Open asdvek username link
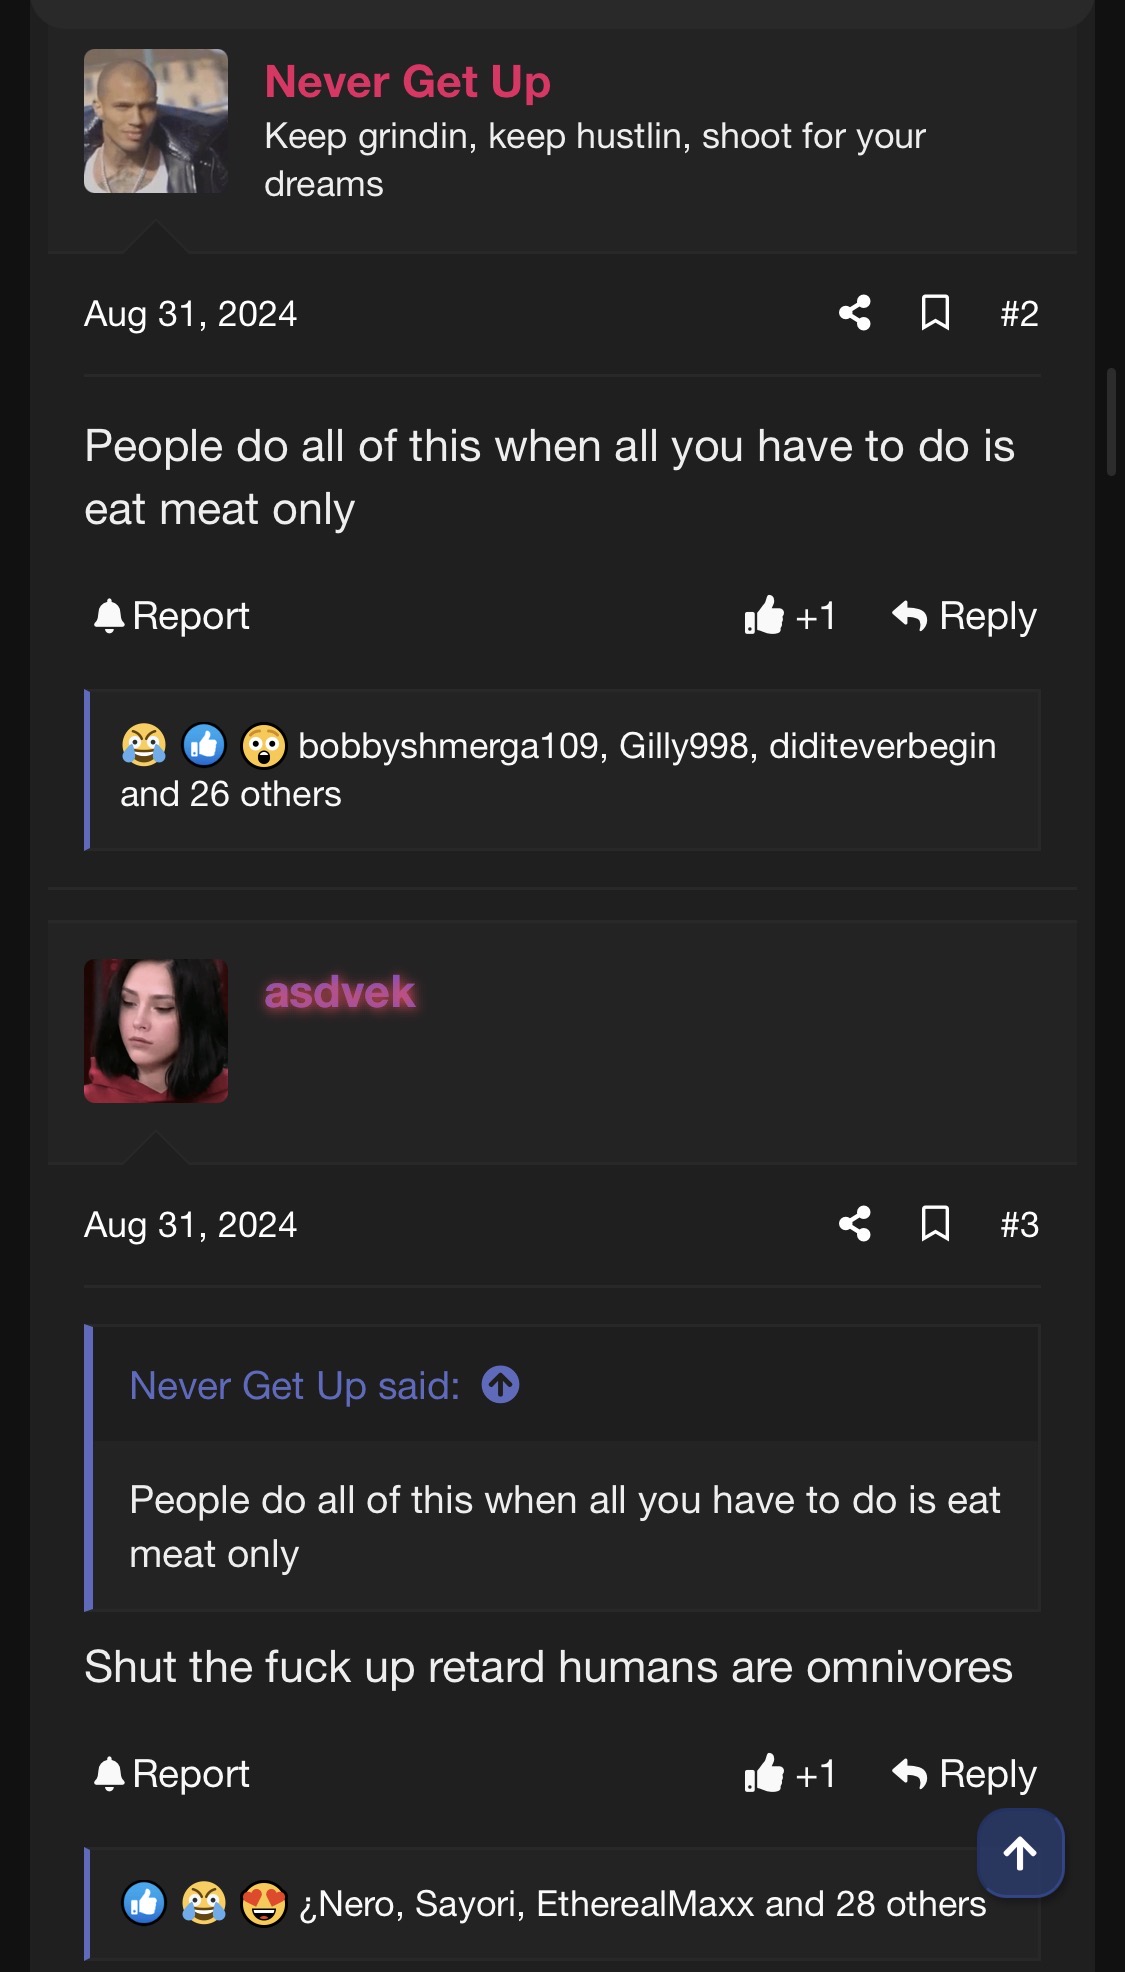The height and width of the screenshot is (1972, 1125). click(x=339, y=992)
